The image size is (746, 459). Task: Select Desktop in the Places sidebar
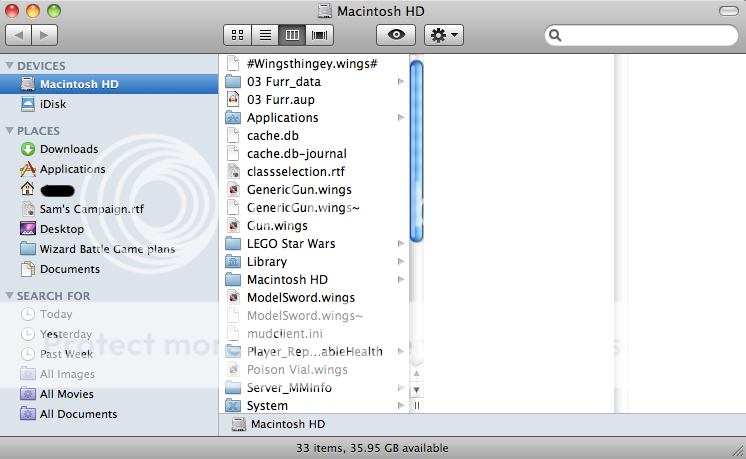click(x=61, y=229)
